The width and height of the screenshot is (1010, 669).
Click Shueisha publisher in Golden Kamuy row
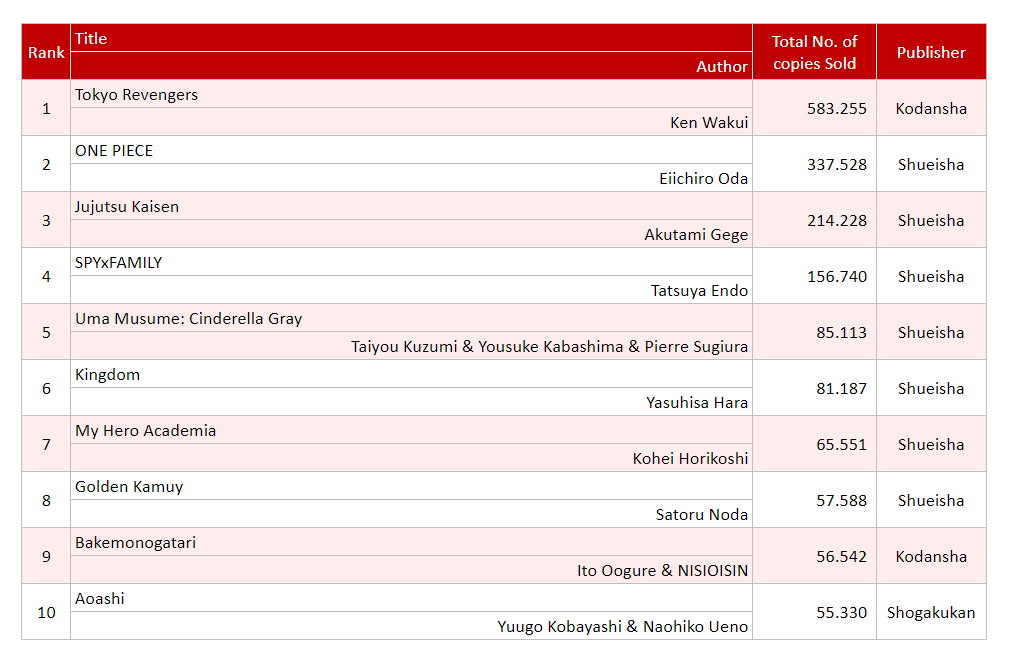[931, 500]
